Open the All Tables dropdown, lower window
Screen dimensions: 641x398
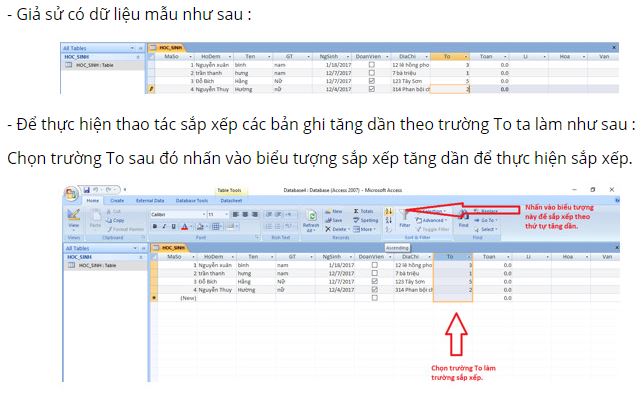click(x=135, y=248)
